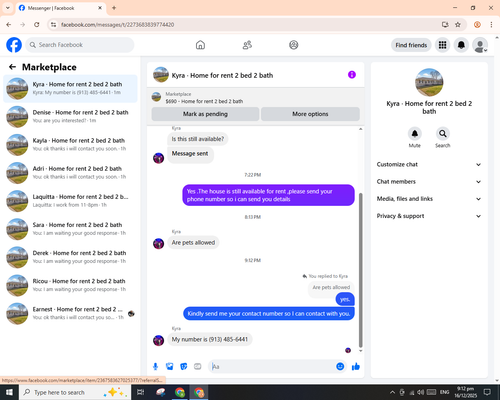Image resolution: width=500 pixels, height=400 pixels.
Task: Go to the Home feed icon
Action: pyautogui.click(x=200, y=45)
